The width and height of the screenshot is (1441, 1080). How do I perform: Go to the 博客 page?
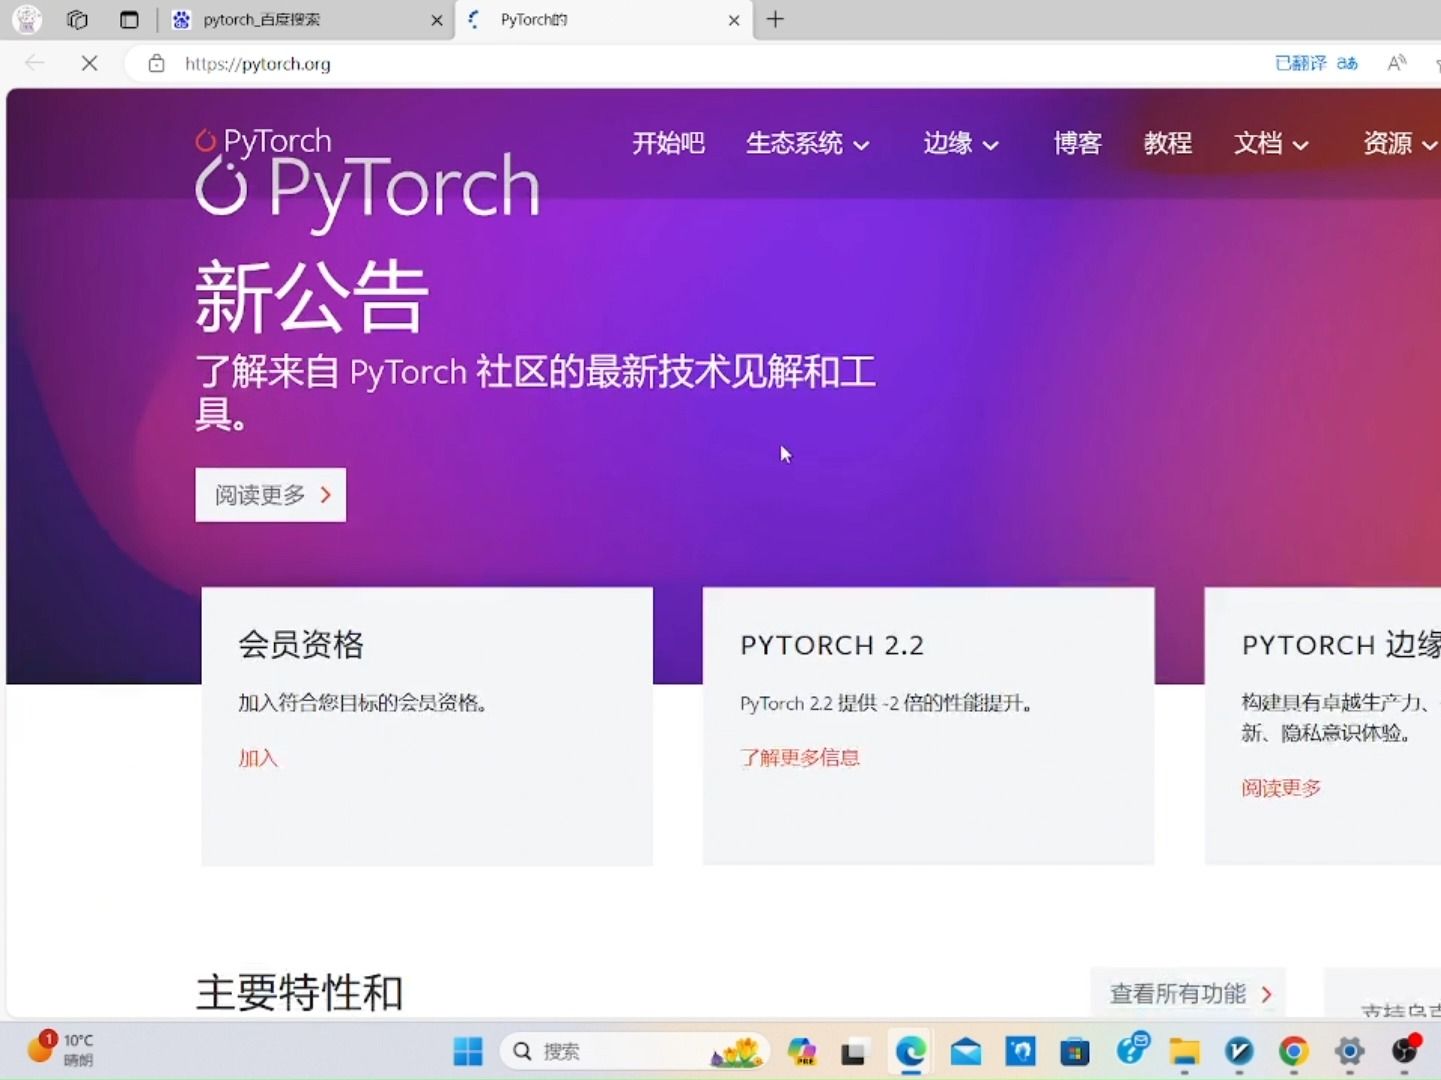[x=1077, y=144]
